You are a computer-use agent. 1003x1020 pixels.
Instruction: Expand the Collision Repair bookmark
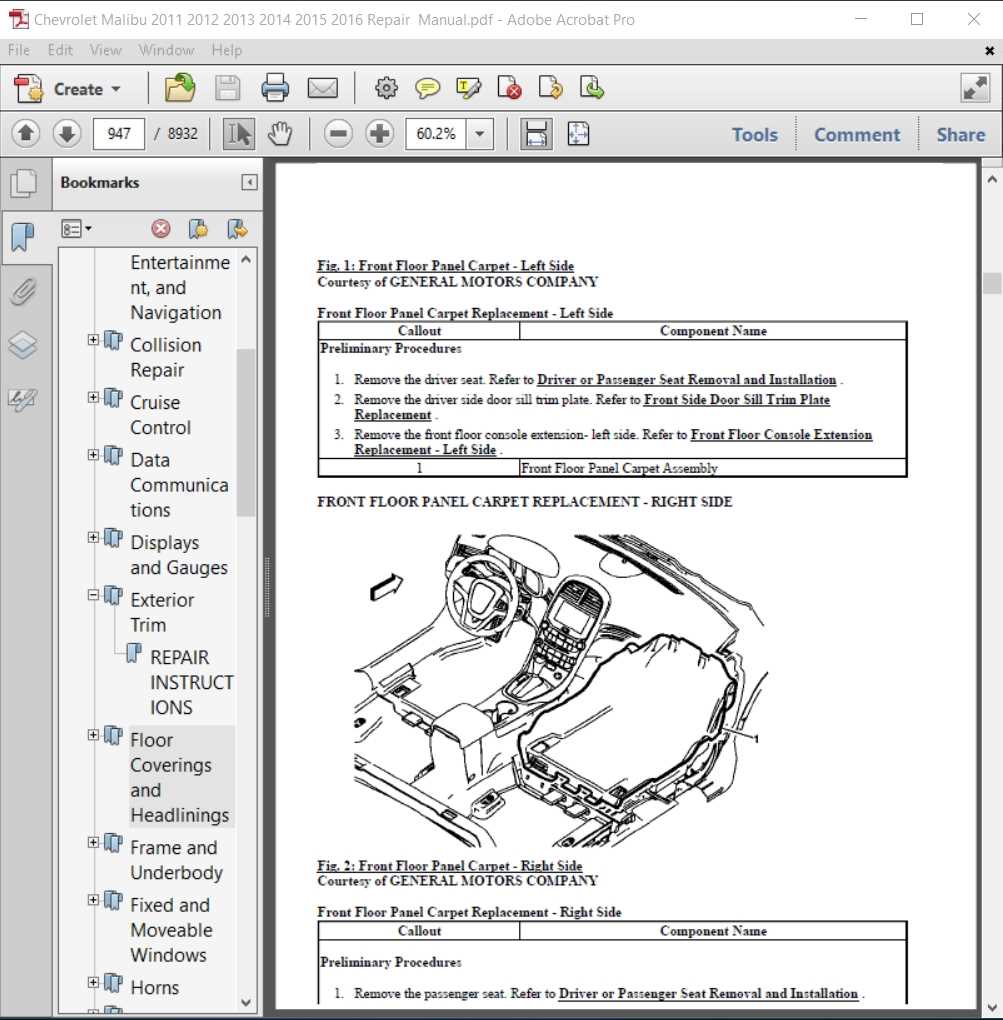94,340
